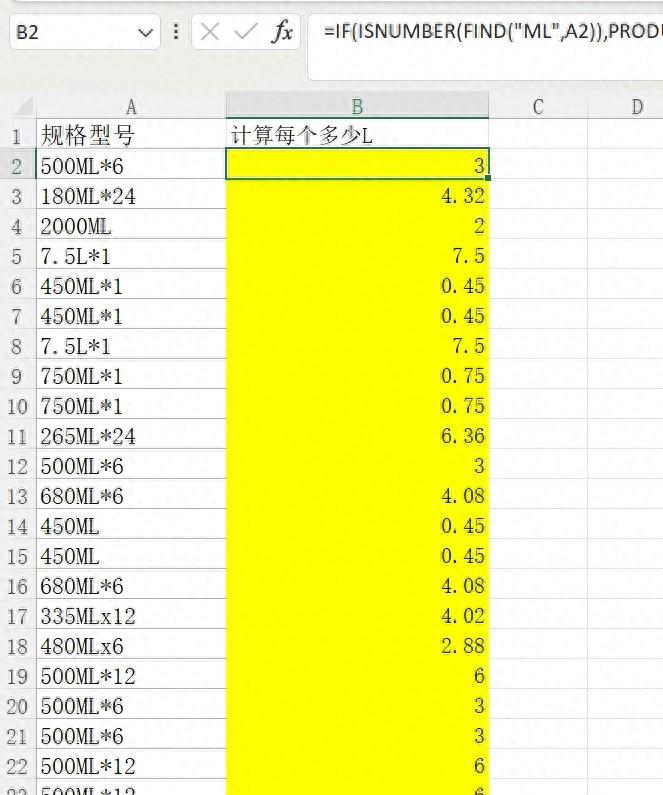Open the Name Box dropdown arrow
The height and width of the screenshot is (795, 663).
pos(145,33)
